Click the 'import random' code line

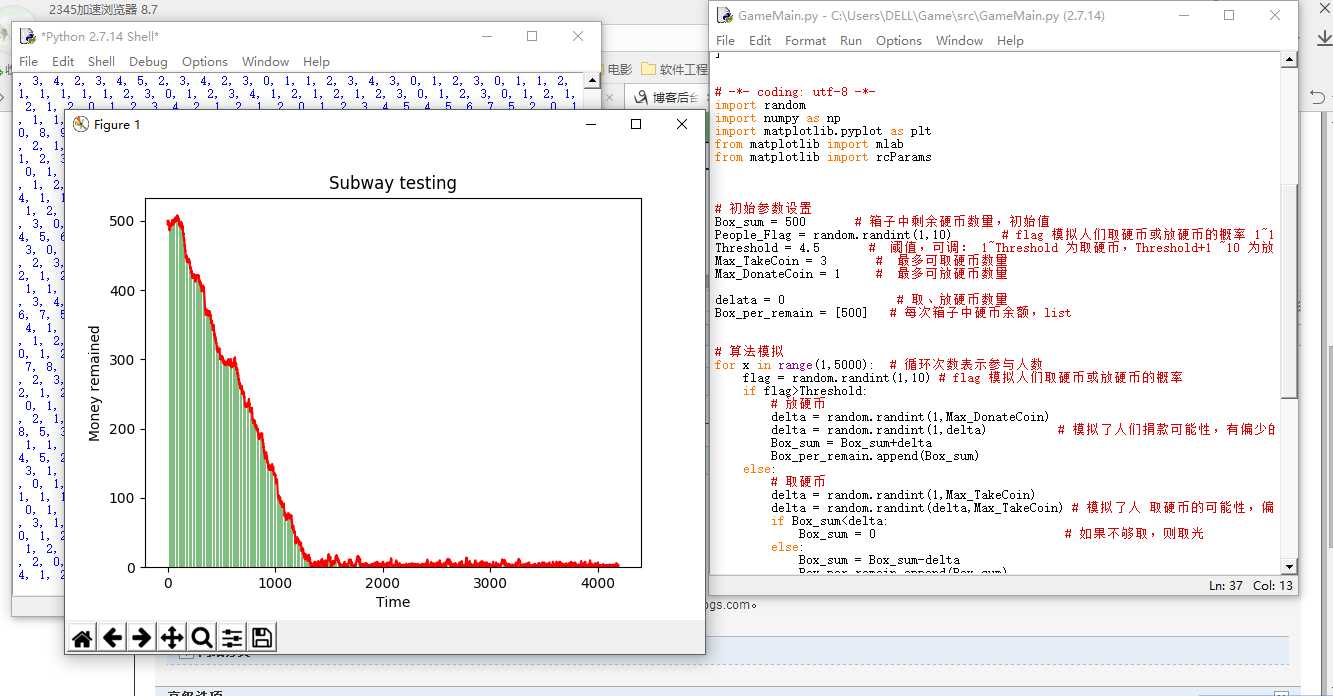pos(760,105)
